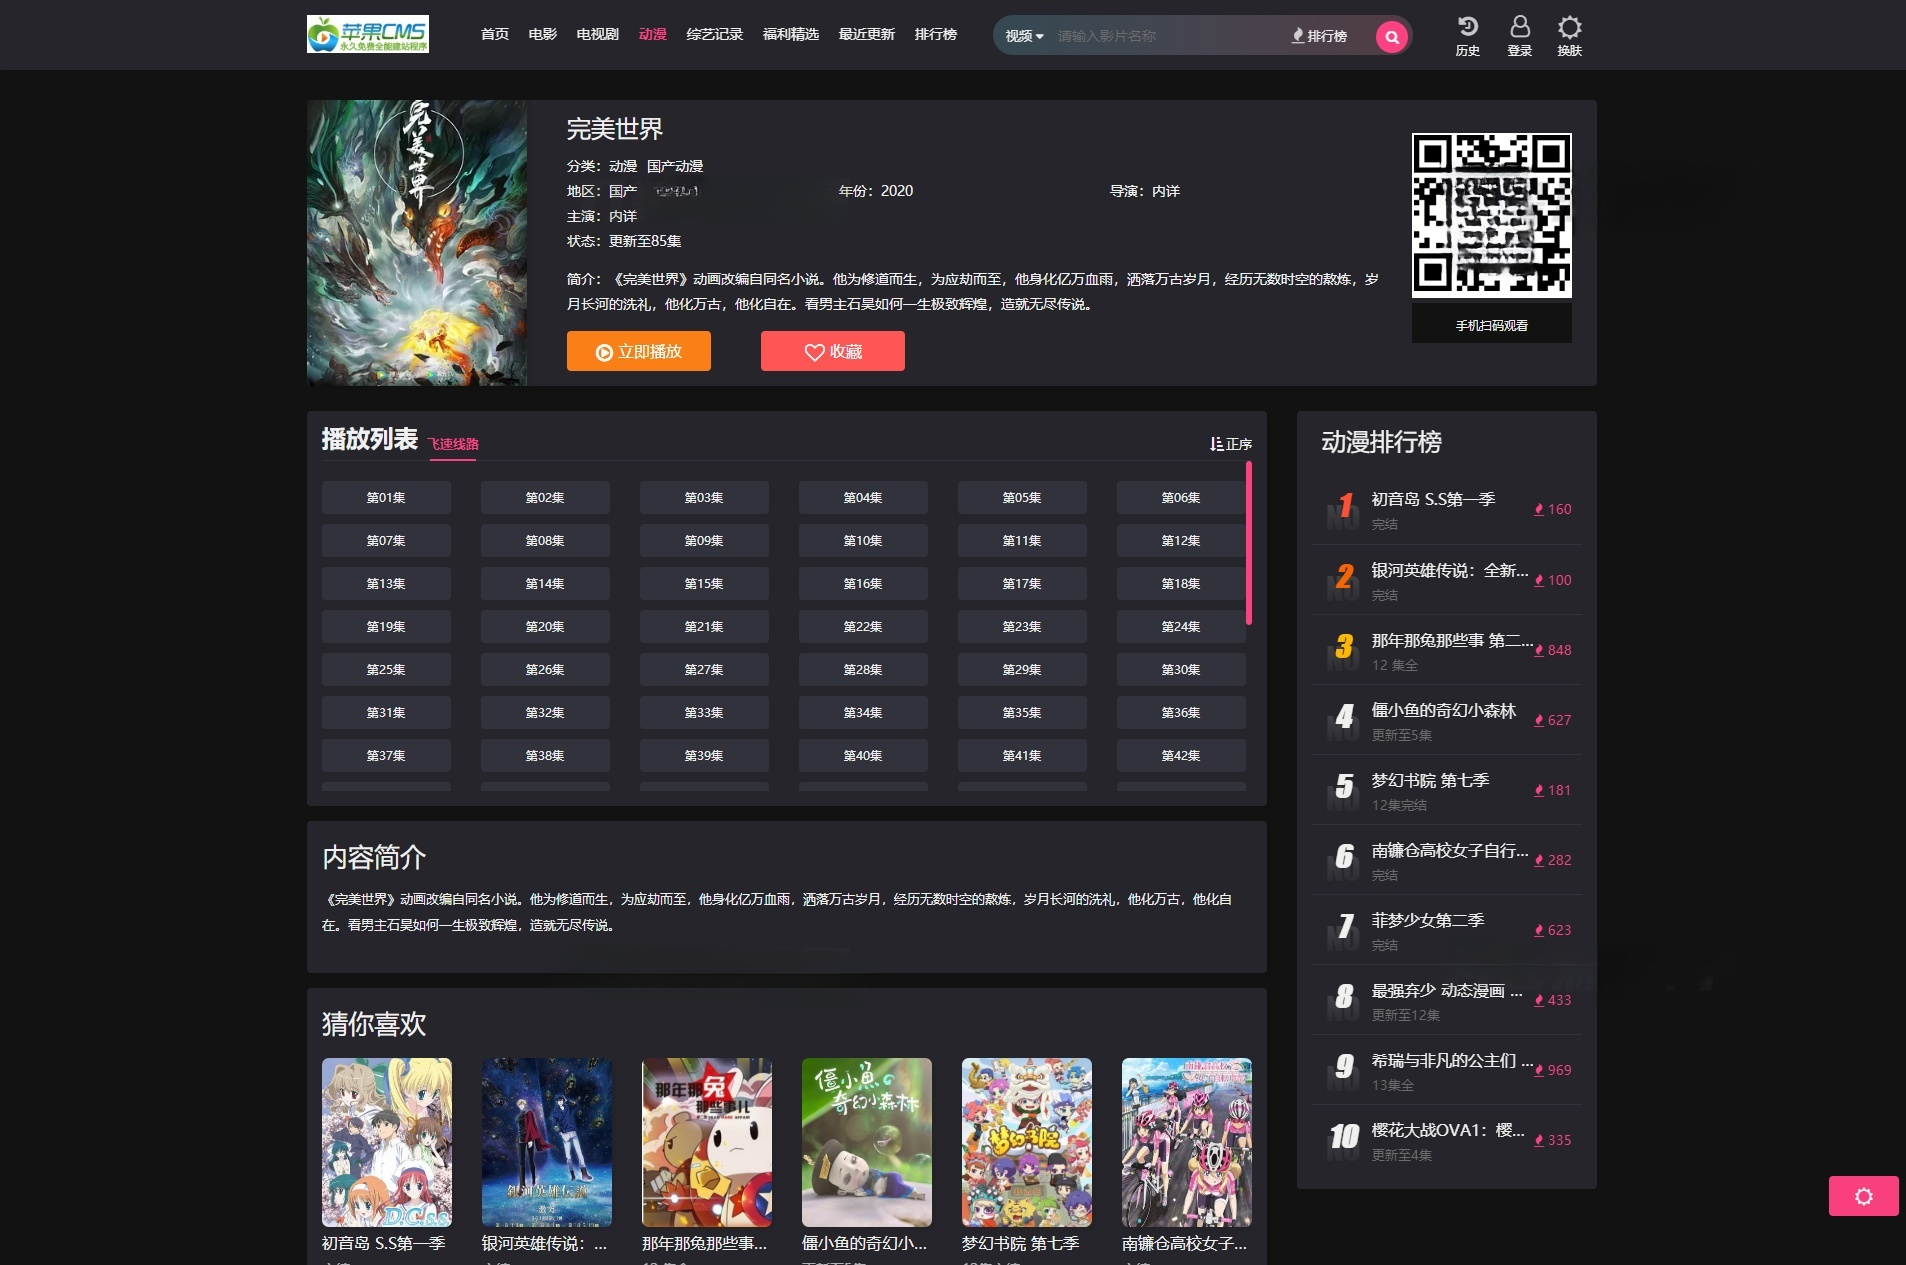
Task: Click the 苹果CMS site logo
Action: pos(370,34)
